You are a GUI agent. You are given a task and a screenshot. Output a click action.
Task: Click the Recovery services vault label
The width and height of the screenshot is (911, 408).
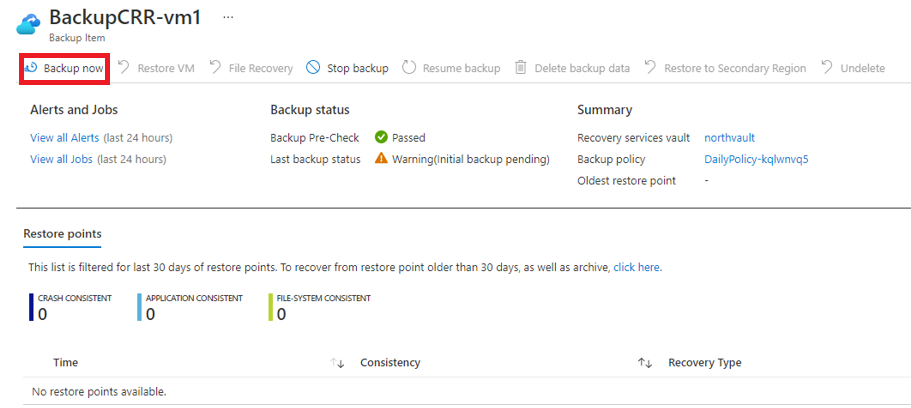634,138
